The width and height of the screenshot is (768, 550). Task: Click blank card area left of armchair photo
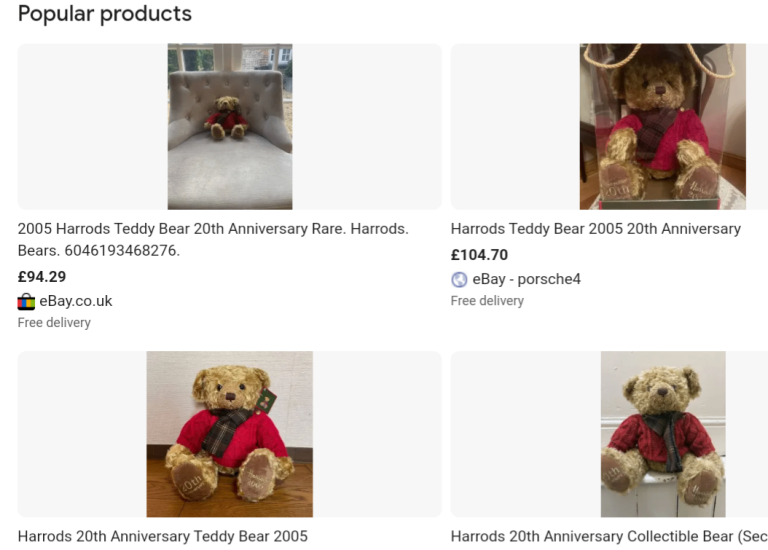tap(93, 126)
